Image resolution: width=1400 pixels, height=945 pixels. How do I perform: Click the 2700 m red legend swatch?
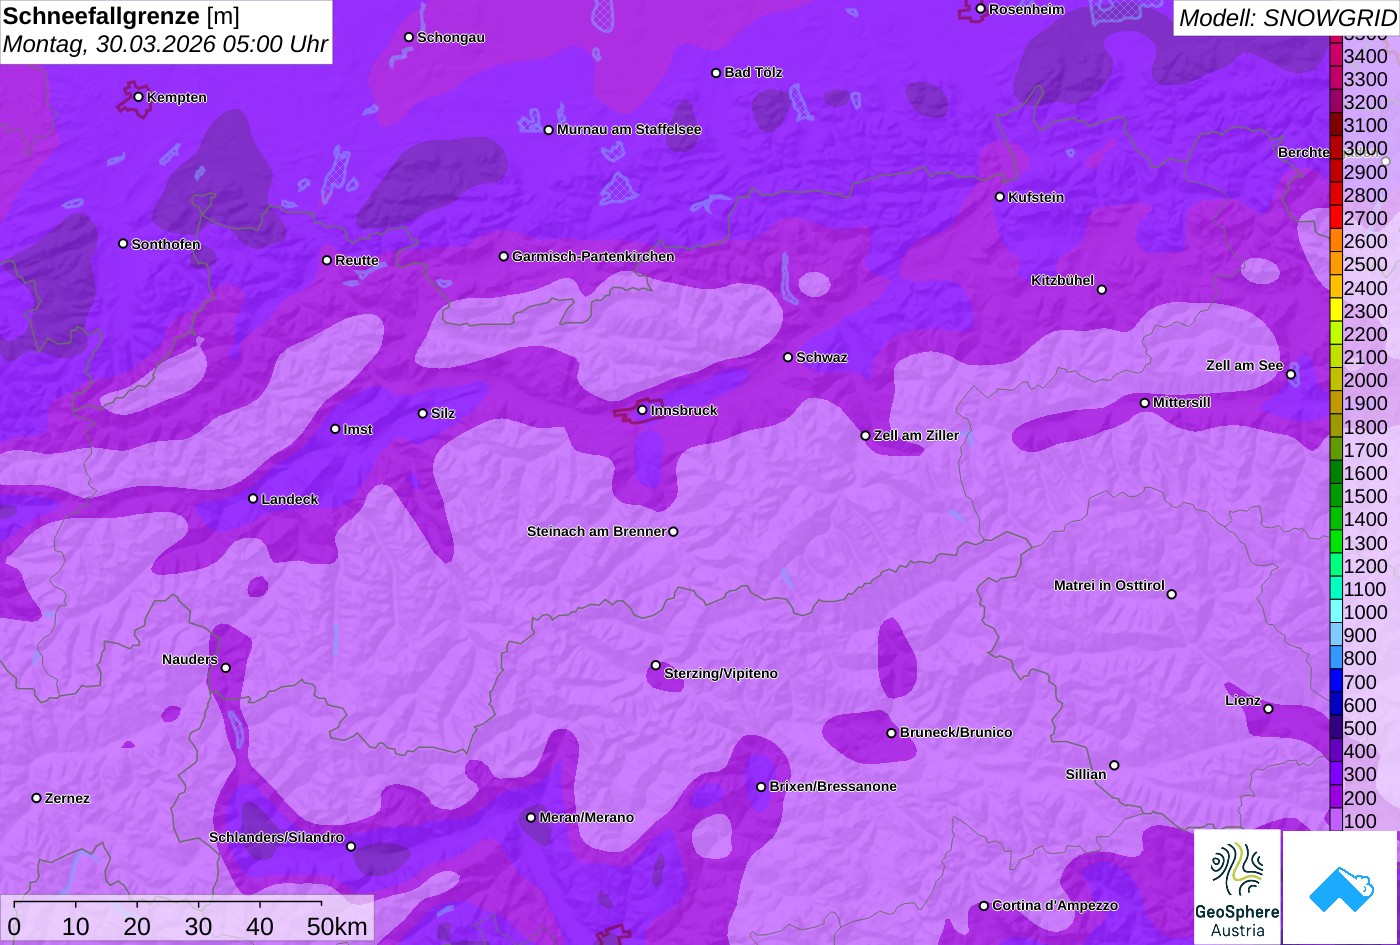(1335, 218)
